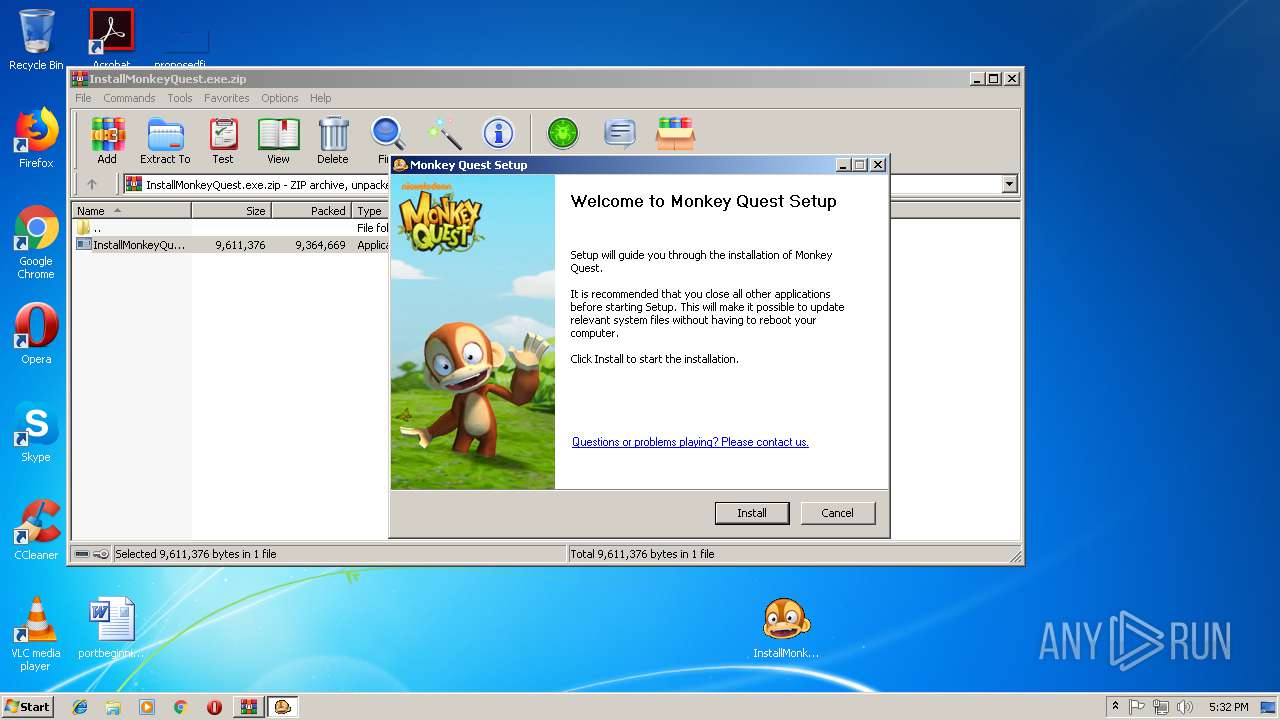Viewport: 1280px width, 720px height.
Task: Show hidden tray icons arrow
Action: coord(1115,707)
